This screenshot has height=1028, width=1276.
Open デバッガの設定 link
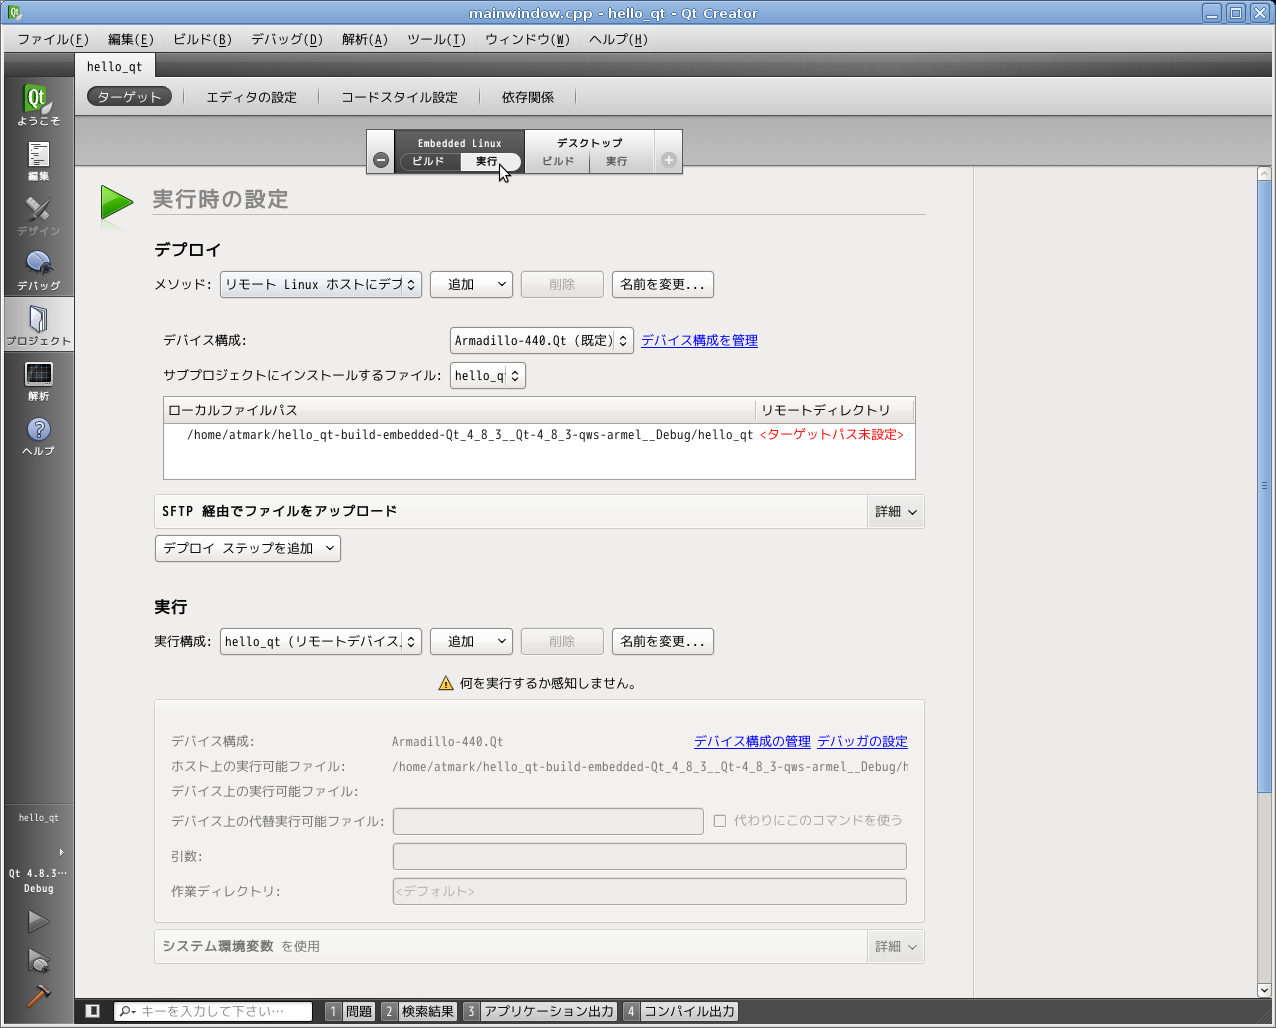tap(862, 741)
